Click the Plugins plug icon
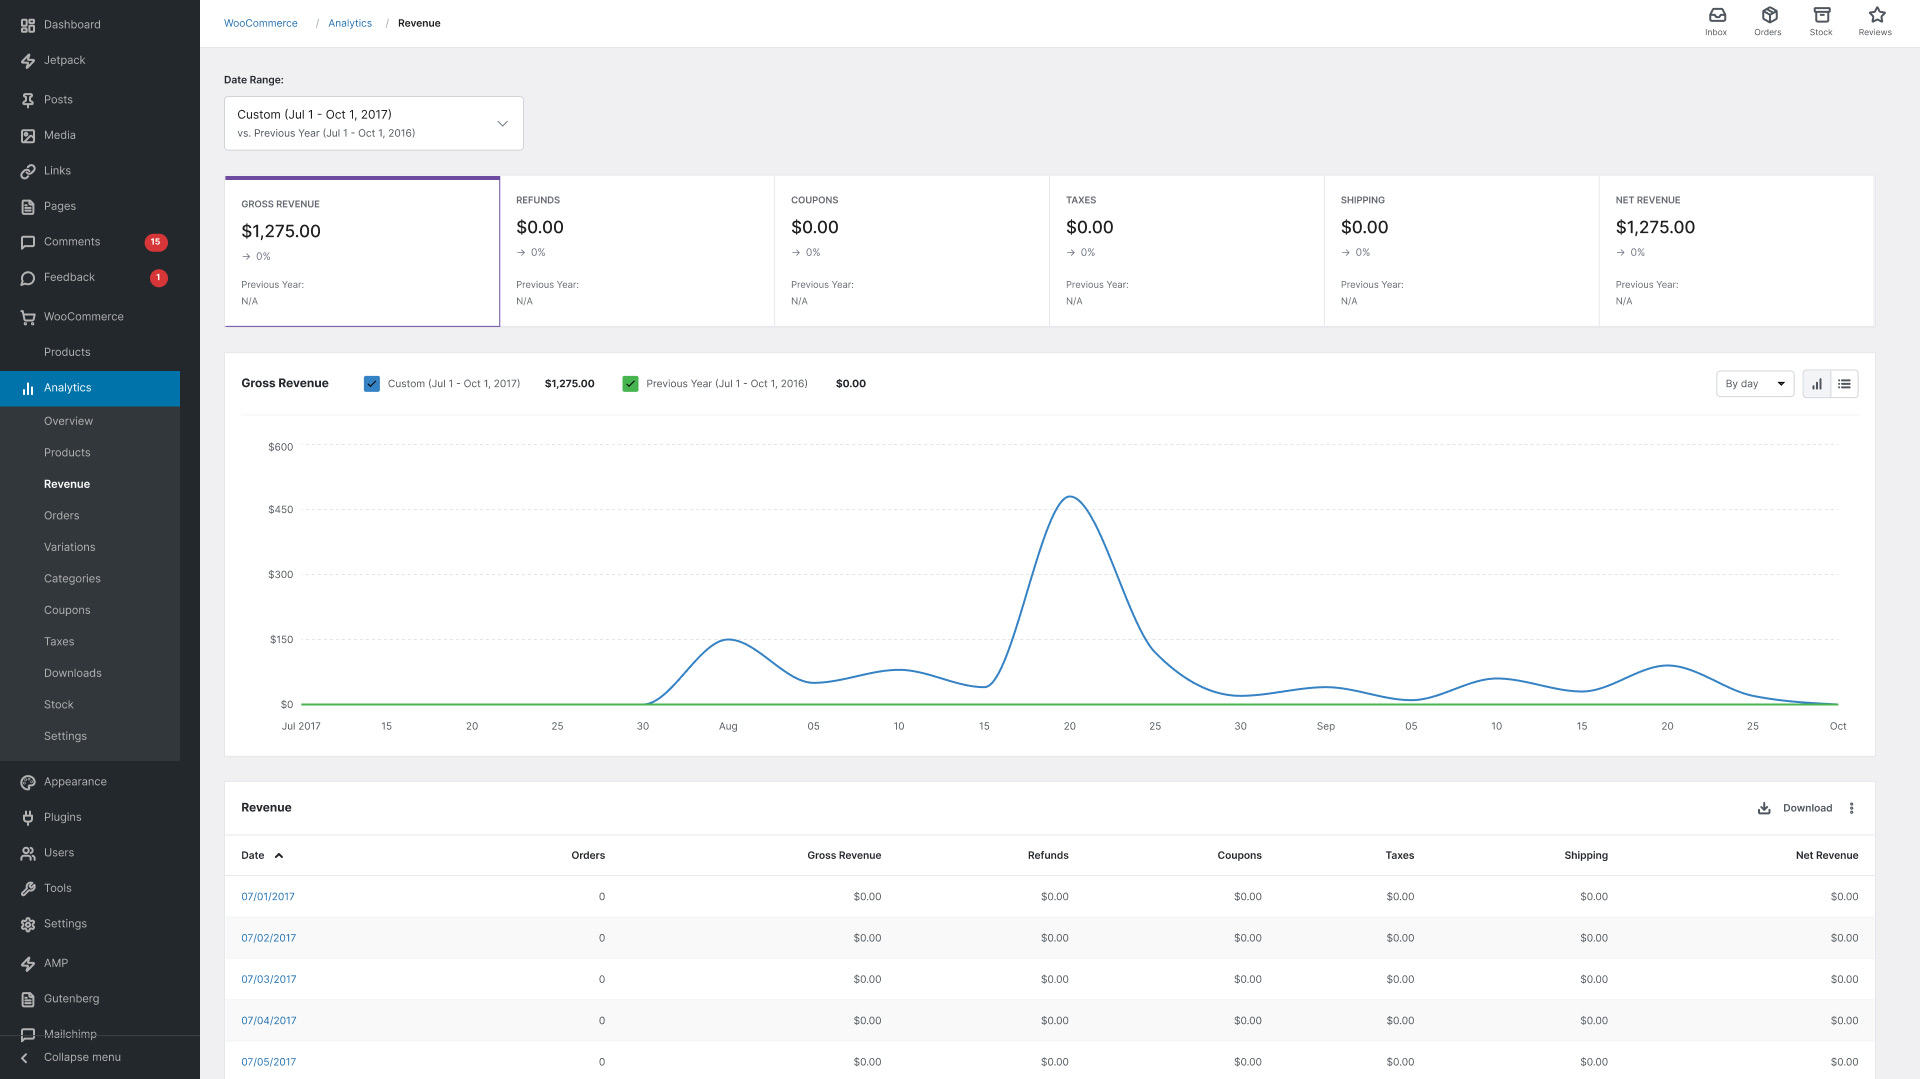 (28, 818)
